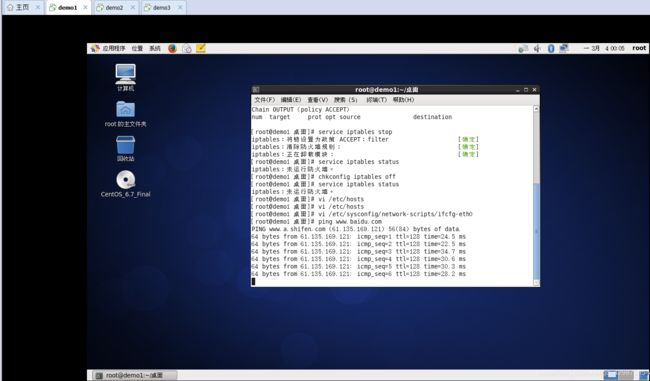Select root@demo1 terminal in bottom taskbar
Image resolution: width=650 pixels, height=381 pixels.
click(134, 375)
